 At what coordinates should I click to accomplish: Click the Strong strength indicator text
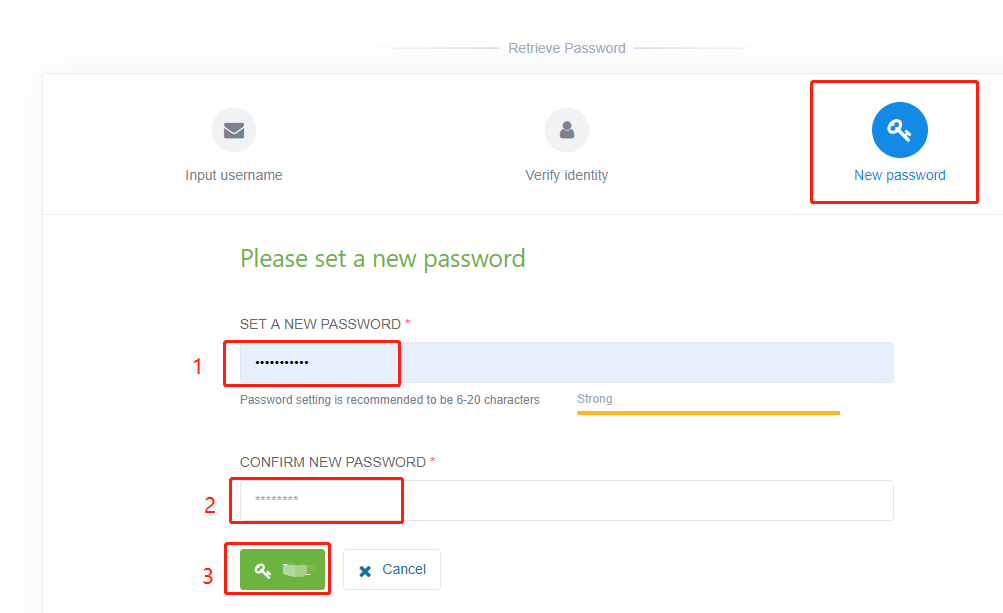point(594,399)
